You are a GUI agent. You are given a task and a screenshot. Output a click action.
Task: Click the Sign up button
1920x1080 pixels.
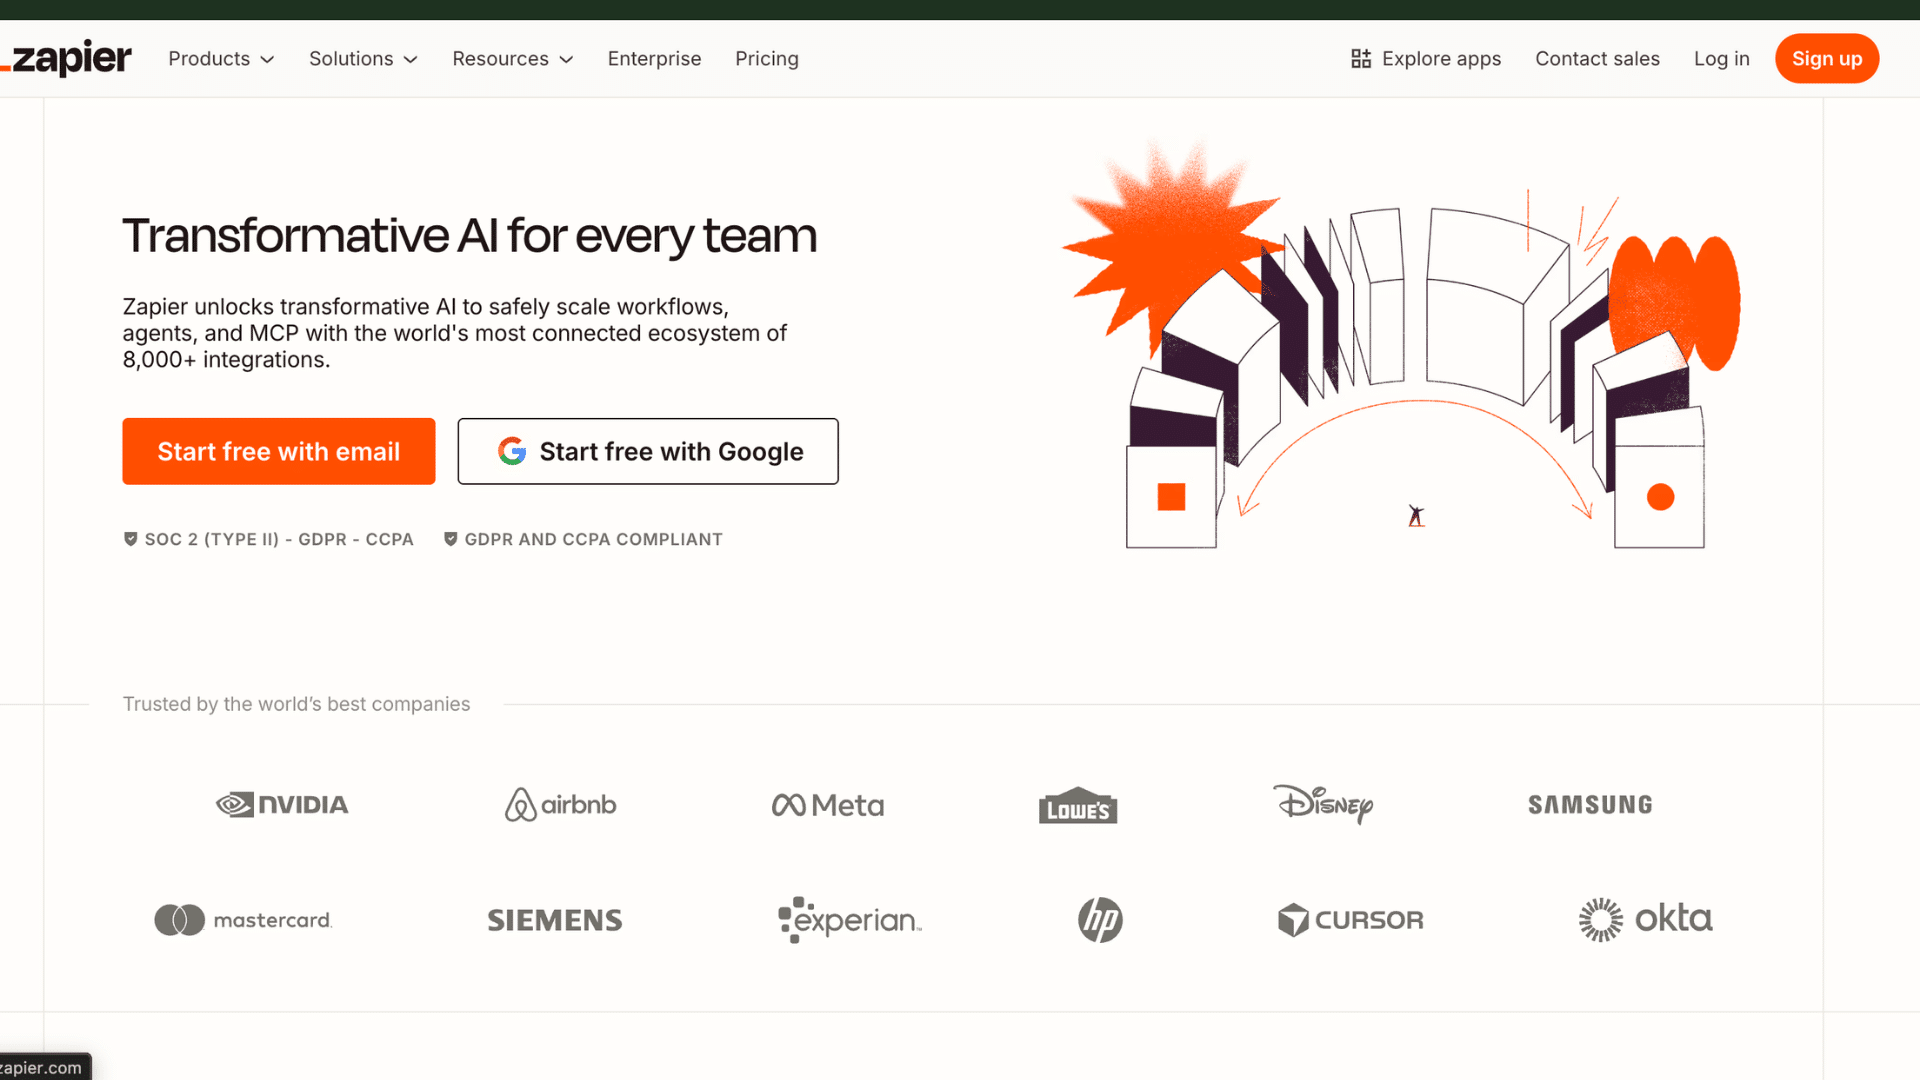(1827, 58)
